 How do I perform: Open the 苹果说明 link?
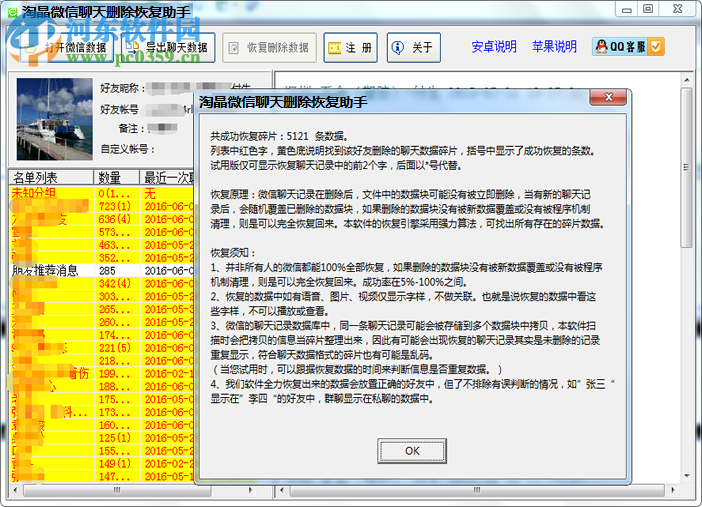(x=554, y=47)
